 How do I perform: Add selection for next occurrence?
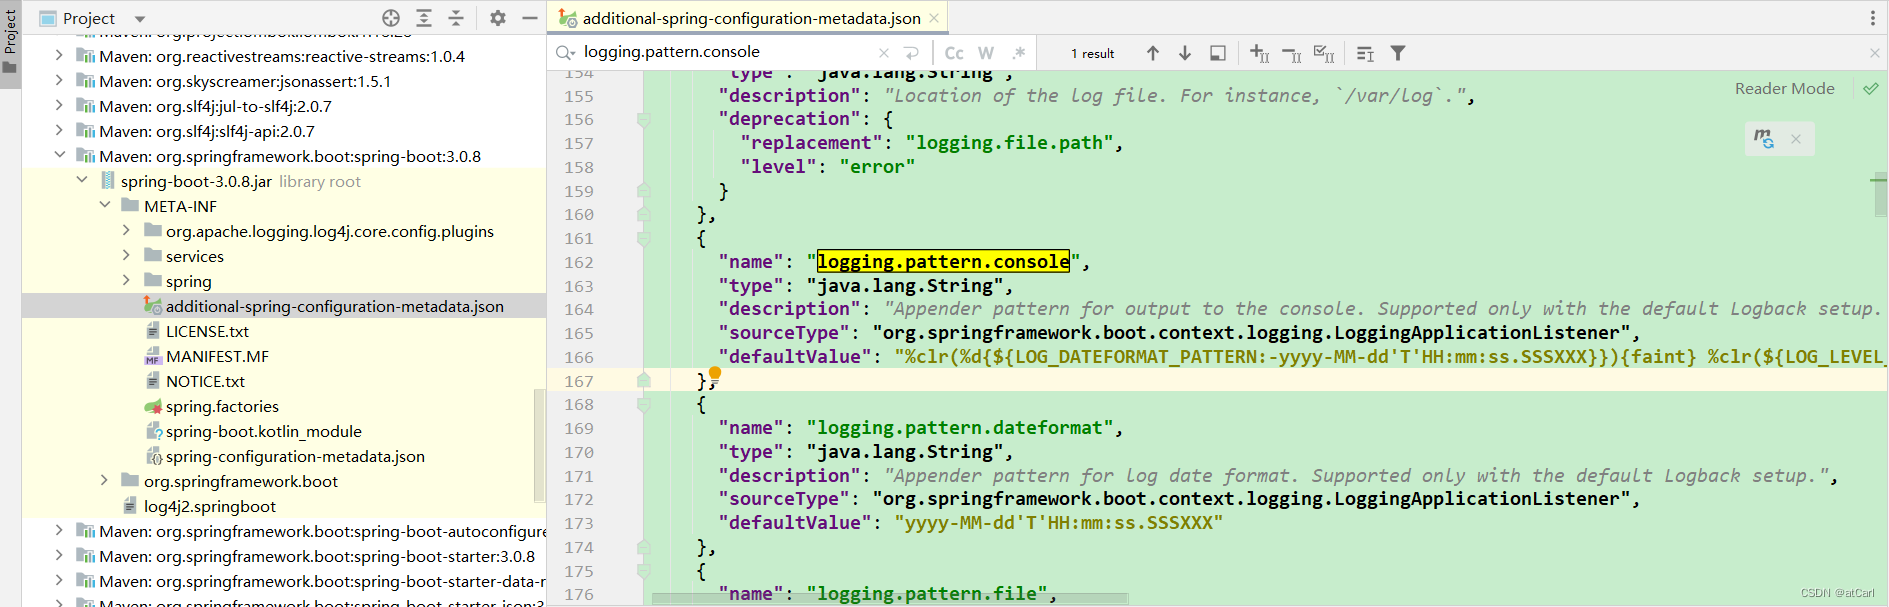1260,53
